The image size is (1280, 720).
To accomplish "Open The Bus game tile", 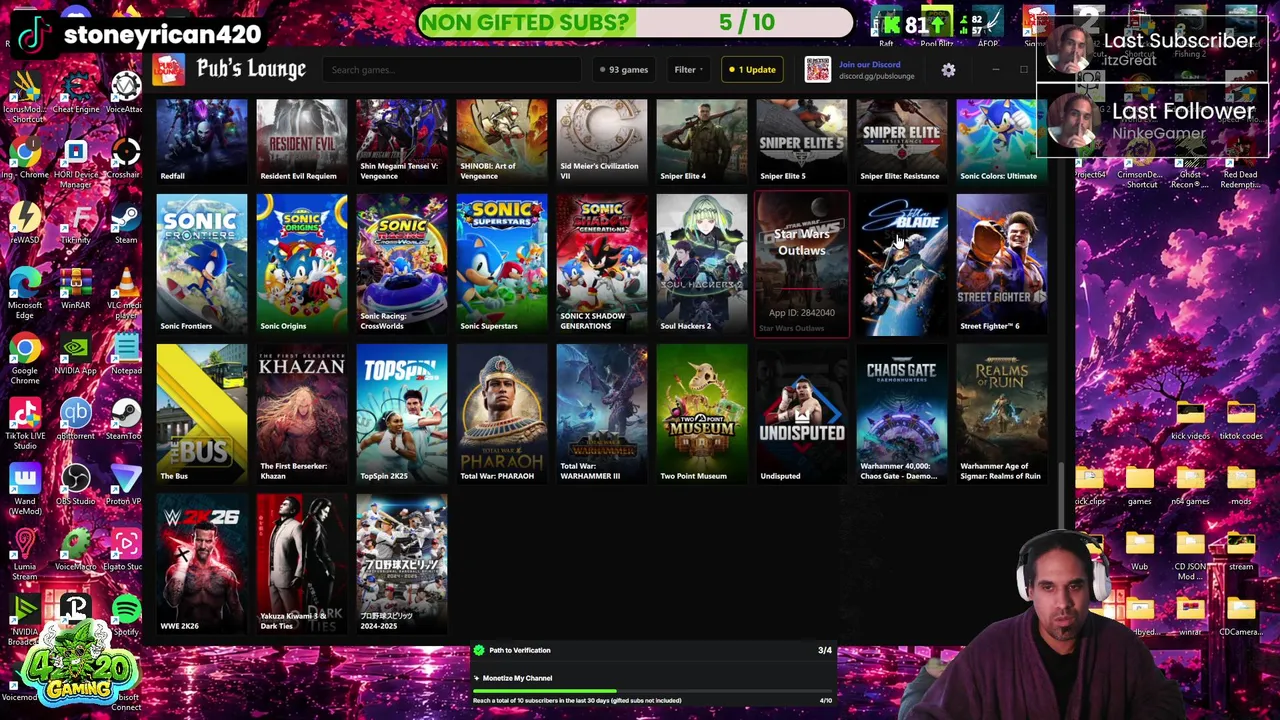I will (x=201, y=414).
